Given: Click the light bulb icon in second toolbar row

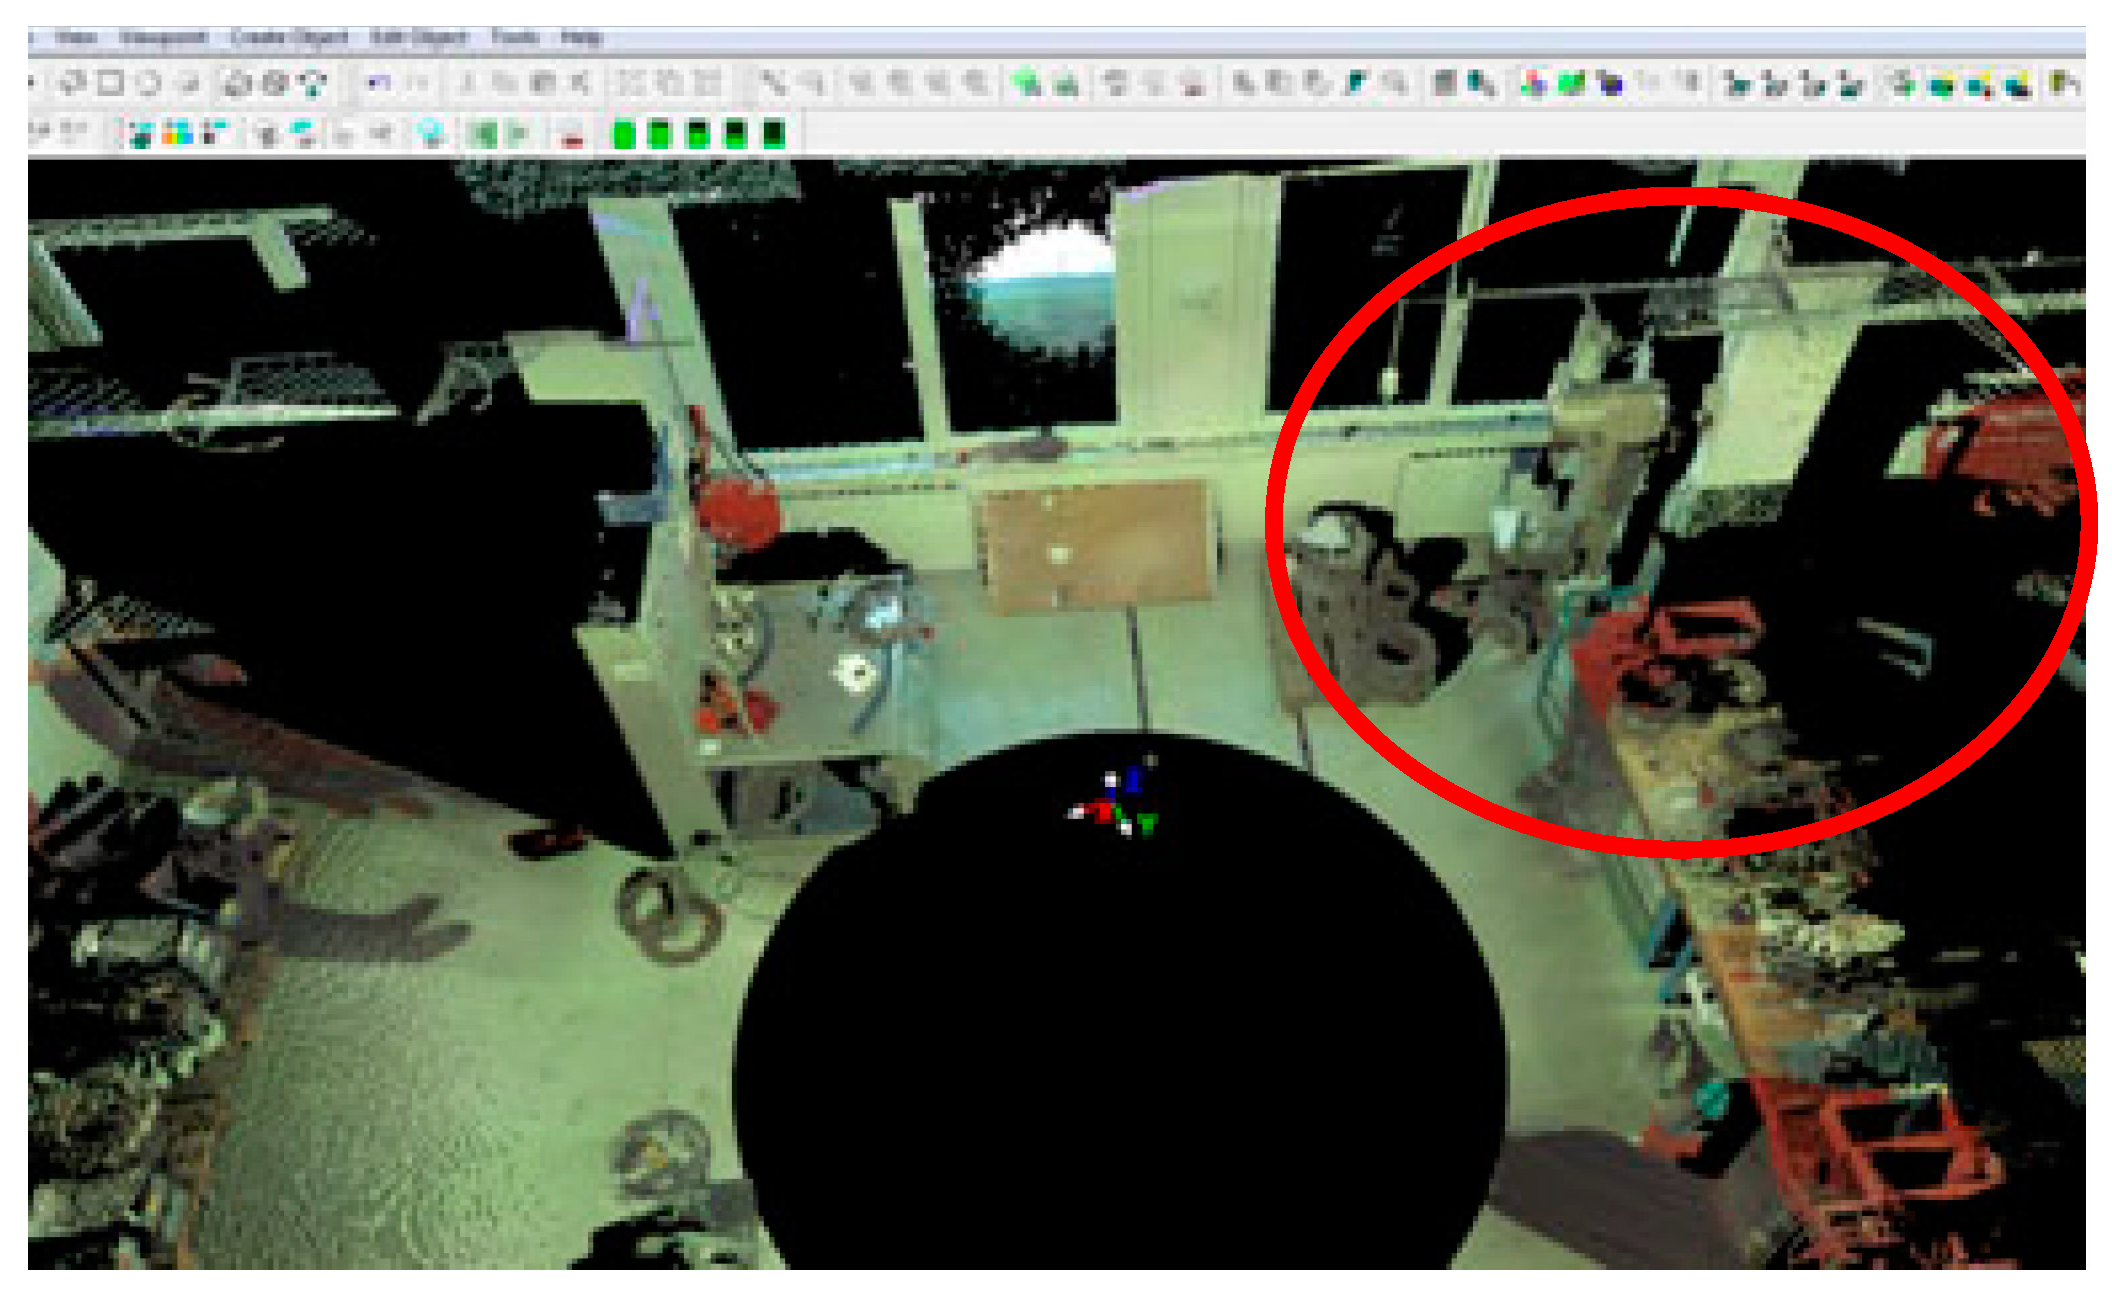Looking at the screenshot, I should tap(431, 133).
